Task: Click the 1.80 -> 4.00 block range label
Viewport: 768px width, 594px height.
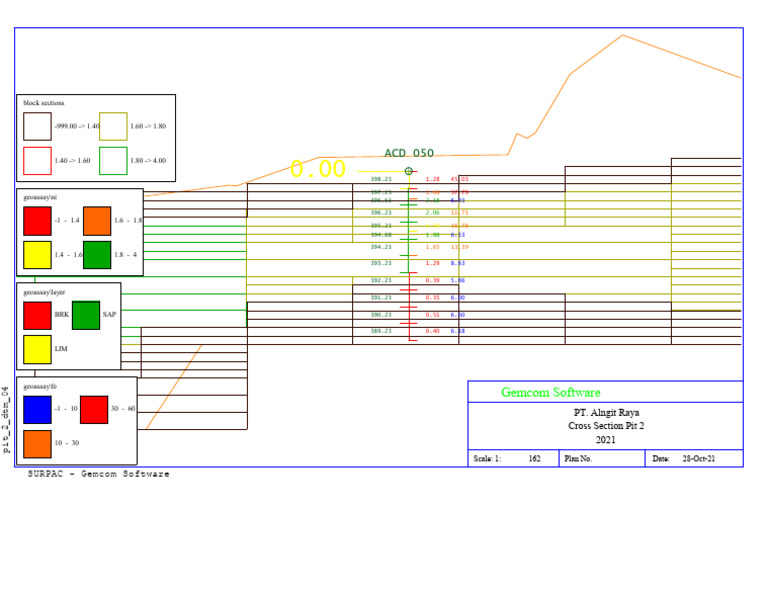Action: point(148,160)
